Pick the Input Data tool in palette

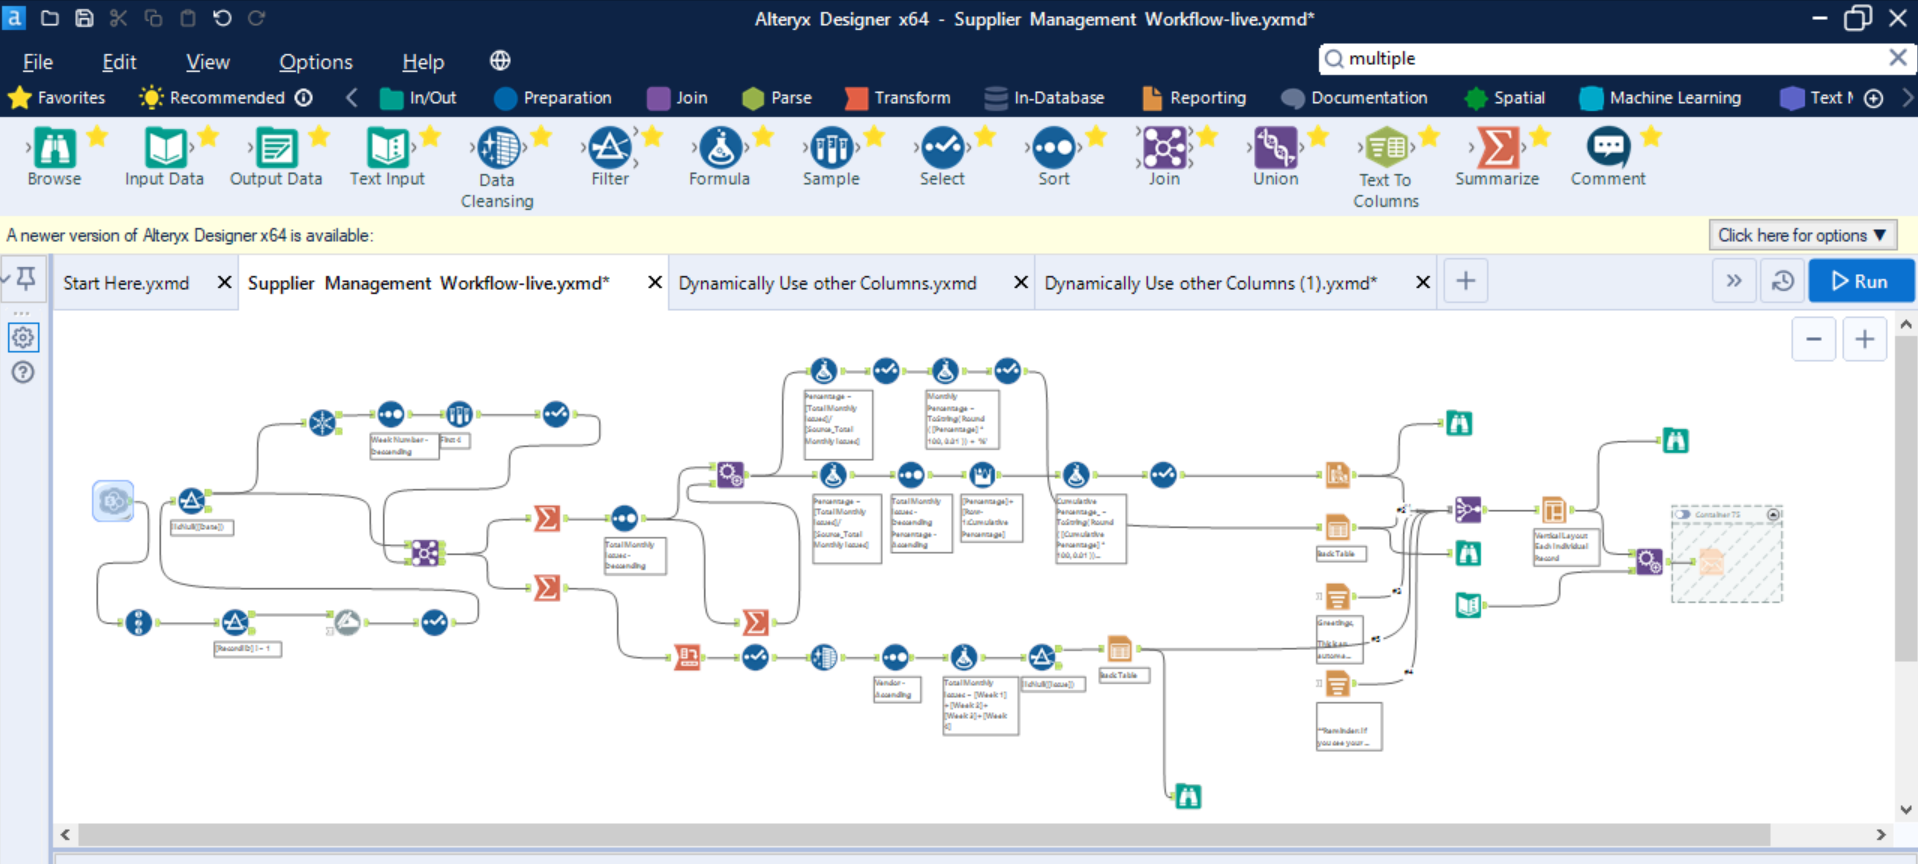164,158
